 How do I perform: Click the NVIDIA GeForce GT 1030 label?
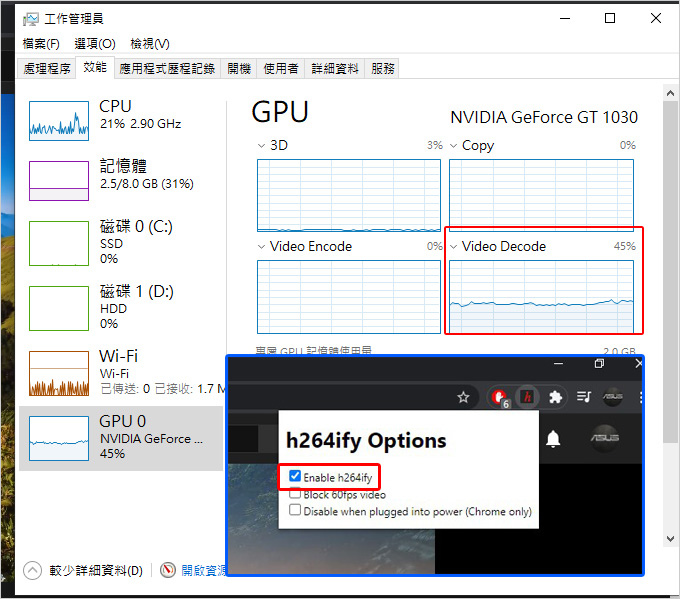point(544,118)
